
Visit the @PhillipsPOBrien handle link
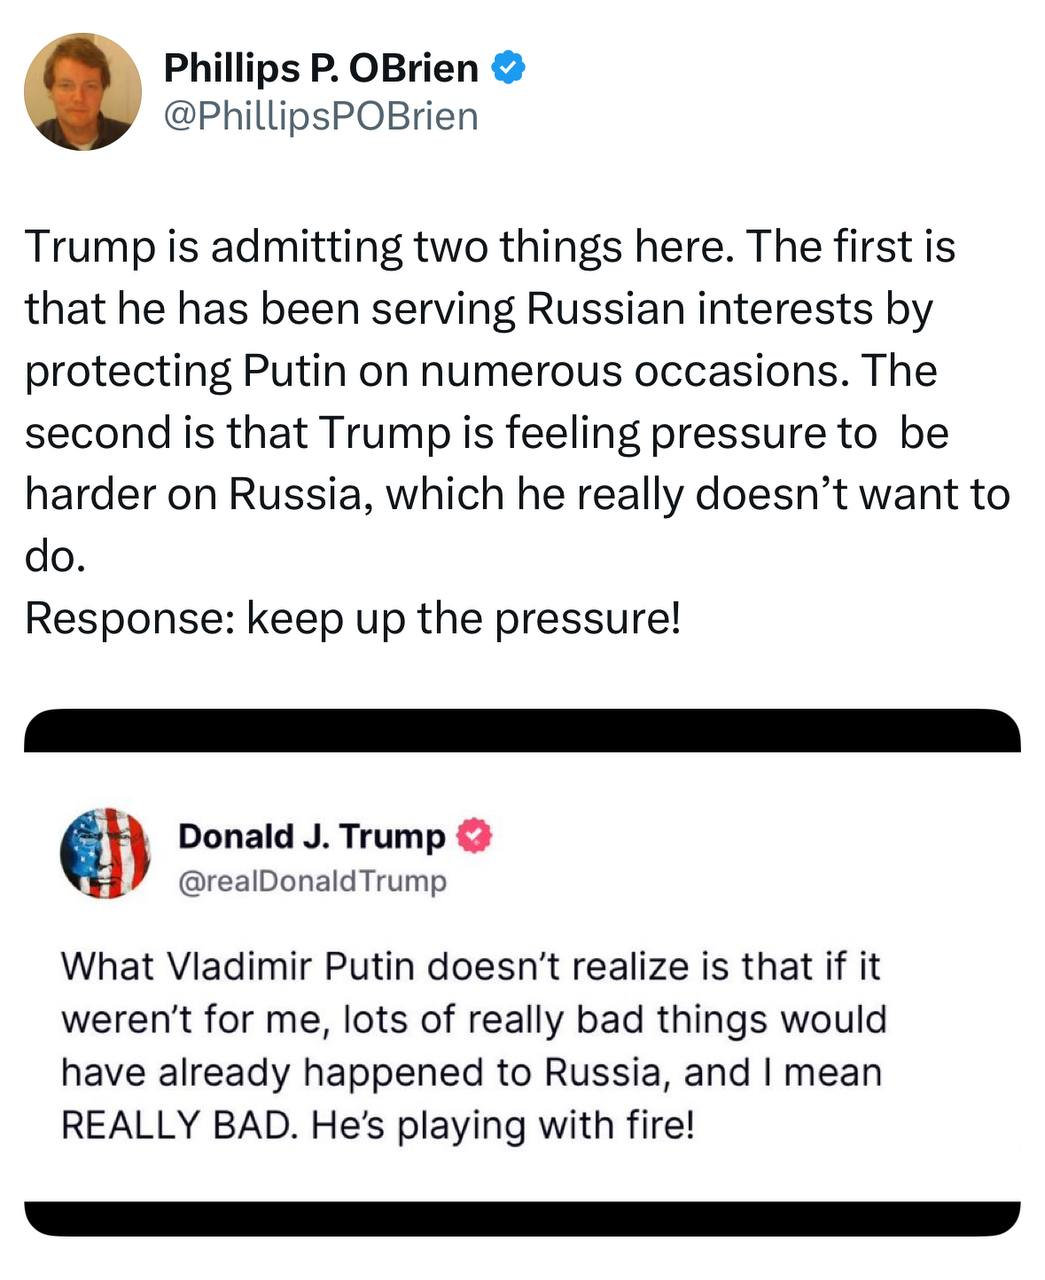click(x=320, y=116)
